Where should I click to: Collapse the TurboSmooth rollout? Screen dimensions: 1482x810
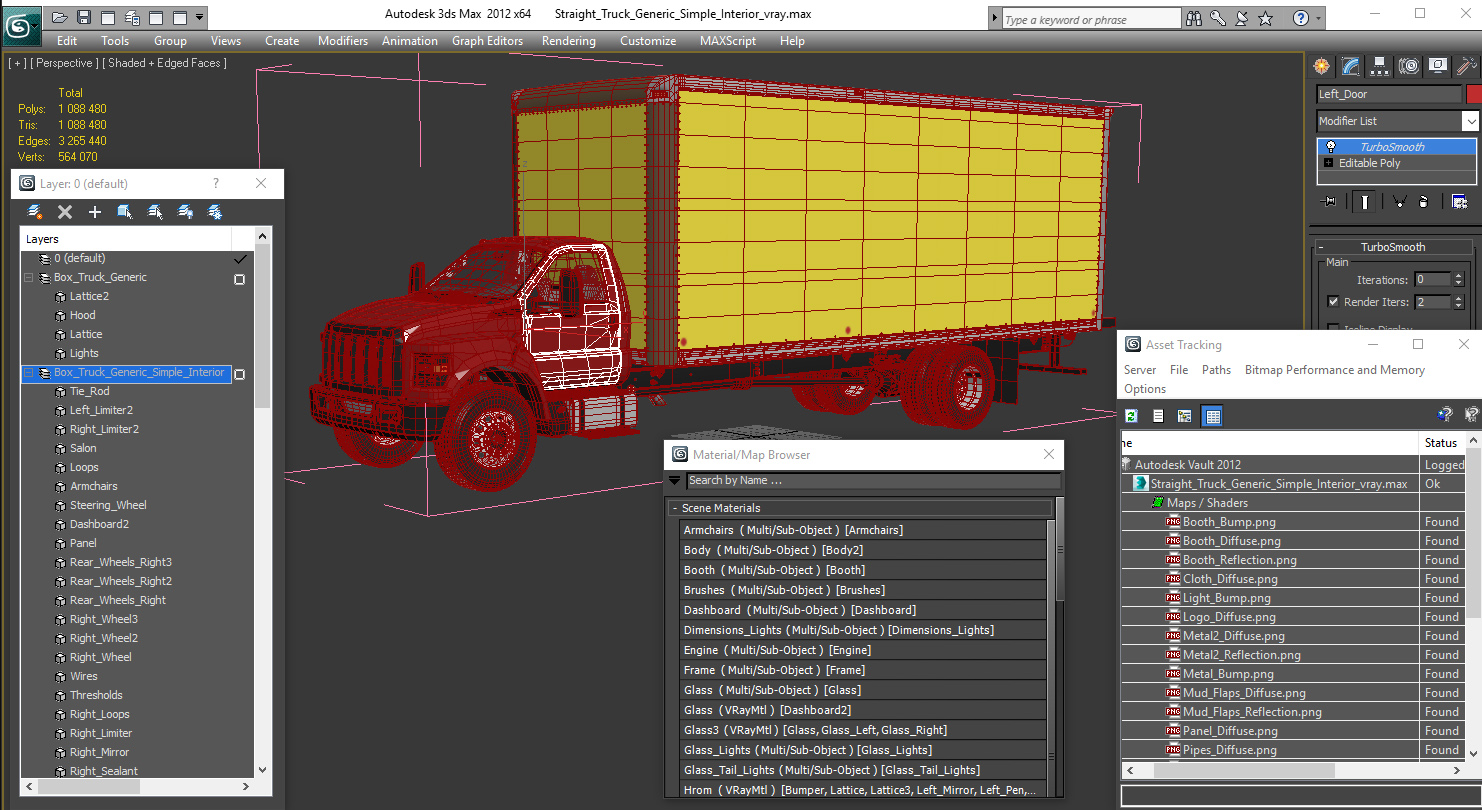pyautogui.click(x=1393, y=247)
